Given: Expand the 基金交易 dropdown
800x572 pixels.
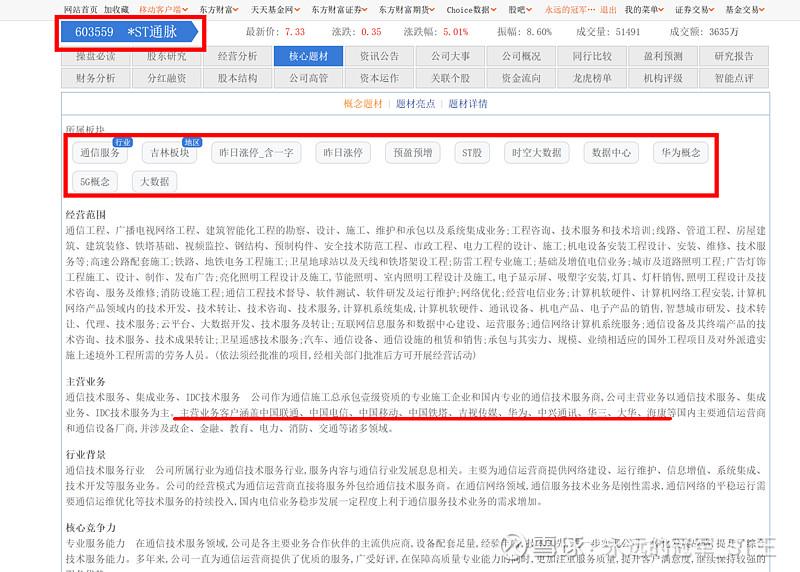Looking at the screenshot, I should tap(745, 10).
